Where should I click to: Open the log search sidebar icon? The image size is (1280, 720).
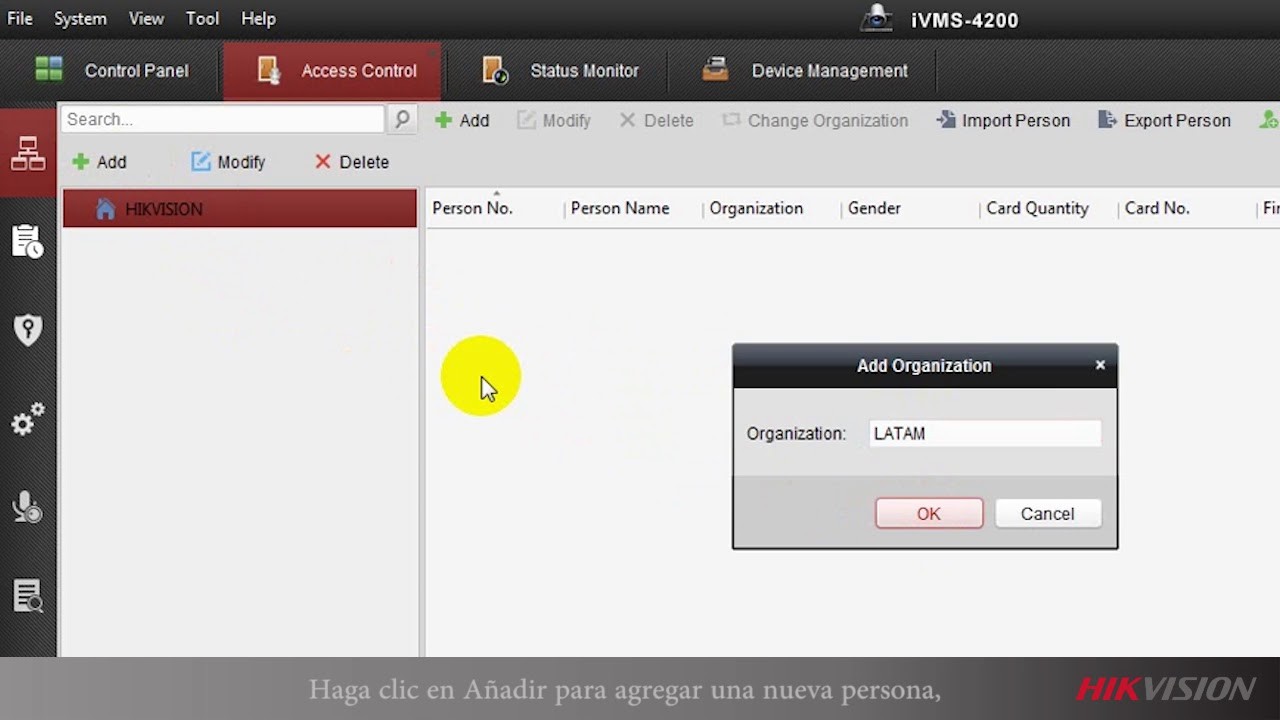tap(28, 595)
